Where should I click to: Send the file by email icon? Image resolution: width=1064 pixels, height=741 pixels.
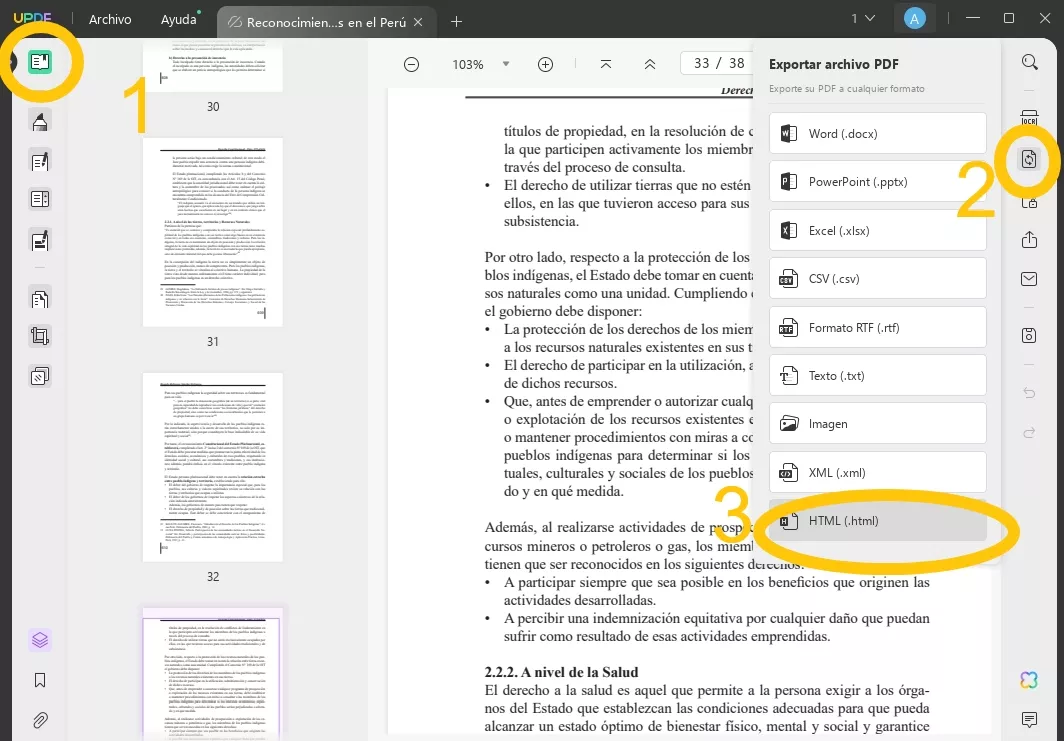[x=1029, y=279]
